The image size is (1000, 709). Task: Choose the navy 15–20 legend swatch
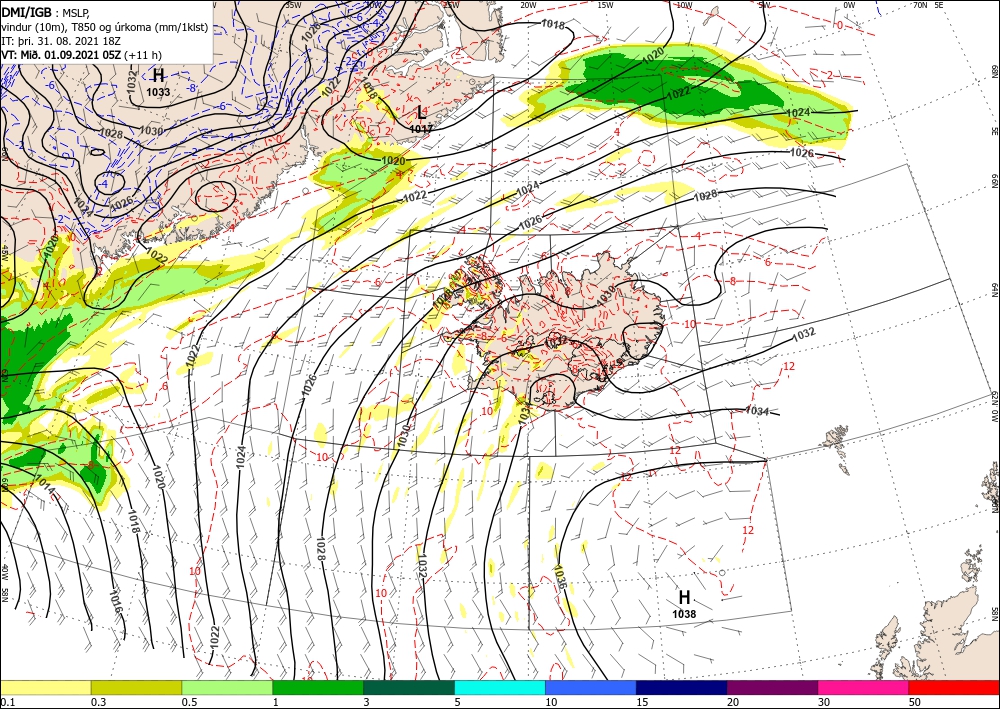pyautogui.click(x=682, y=687)
